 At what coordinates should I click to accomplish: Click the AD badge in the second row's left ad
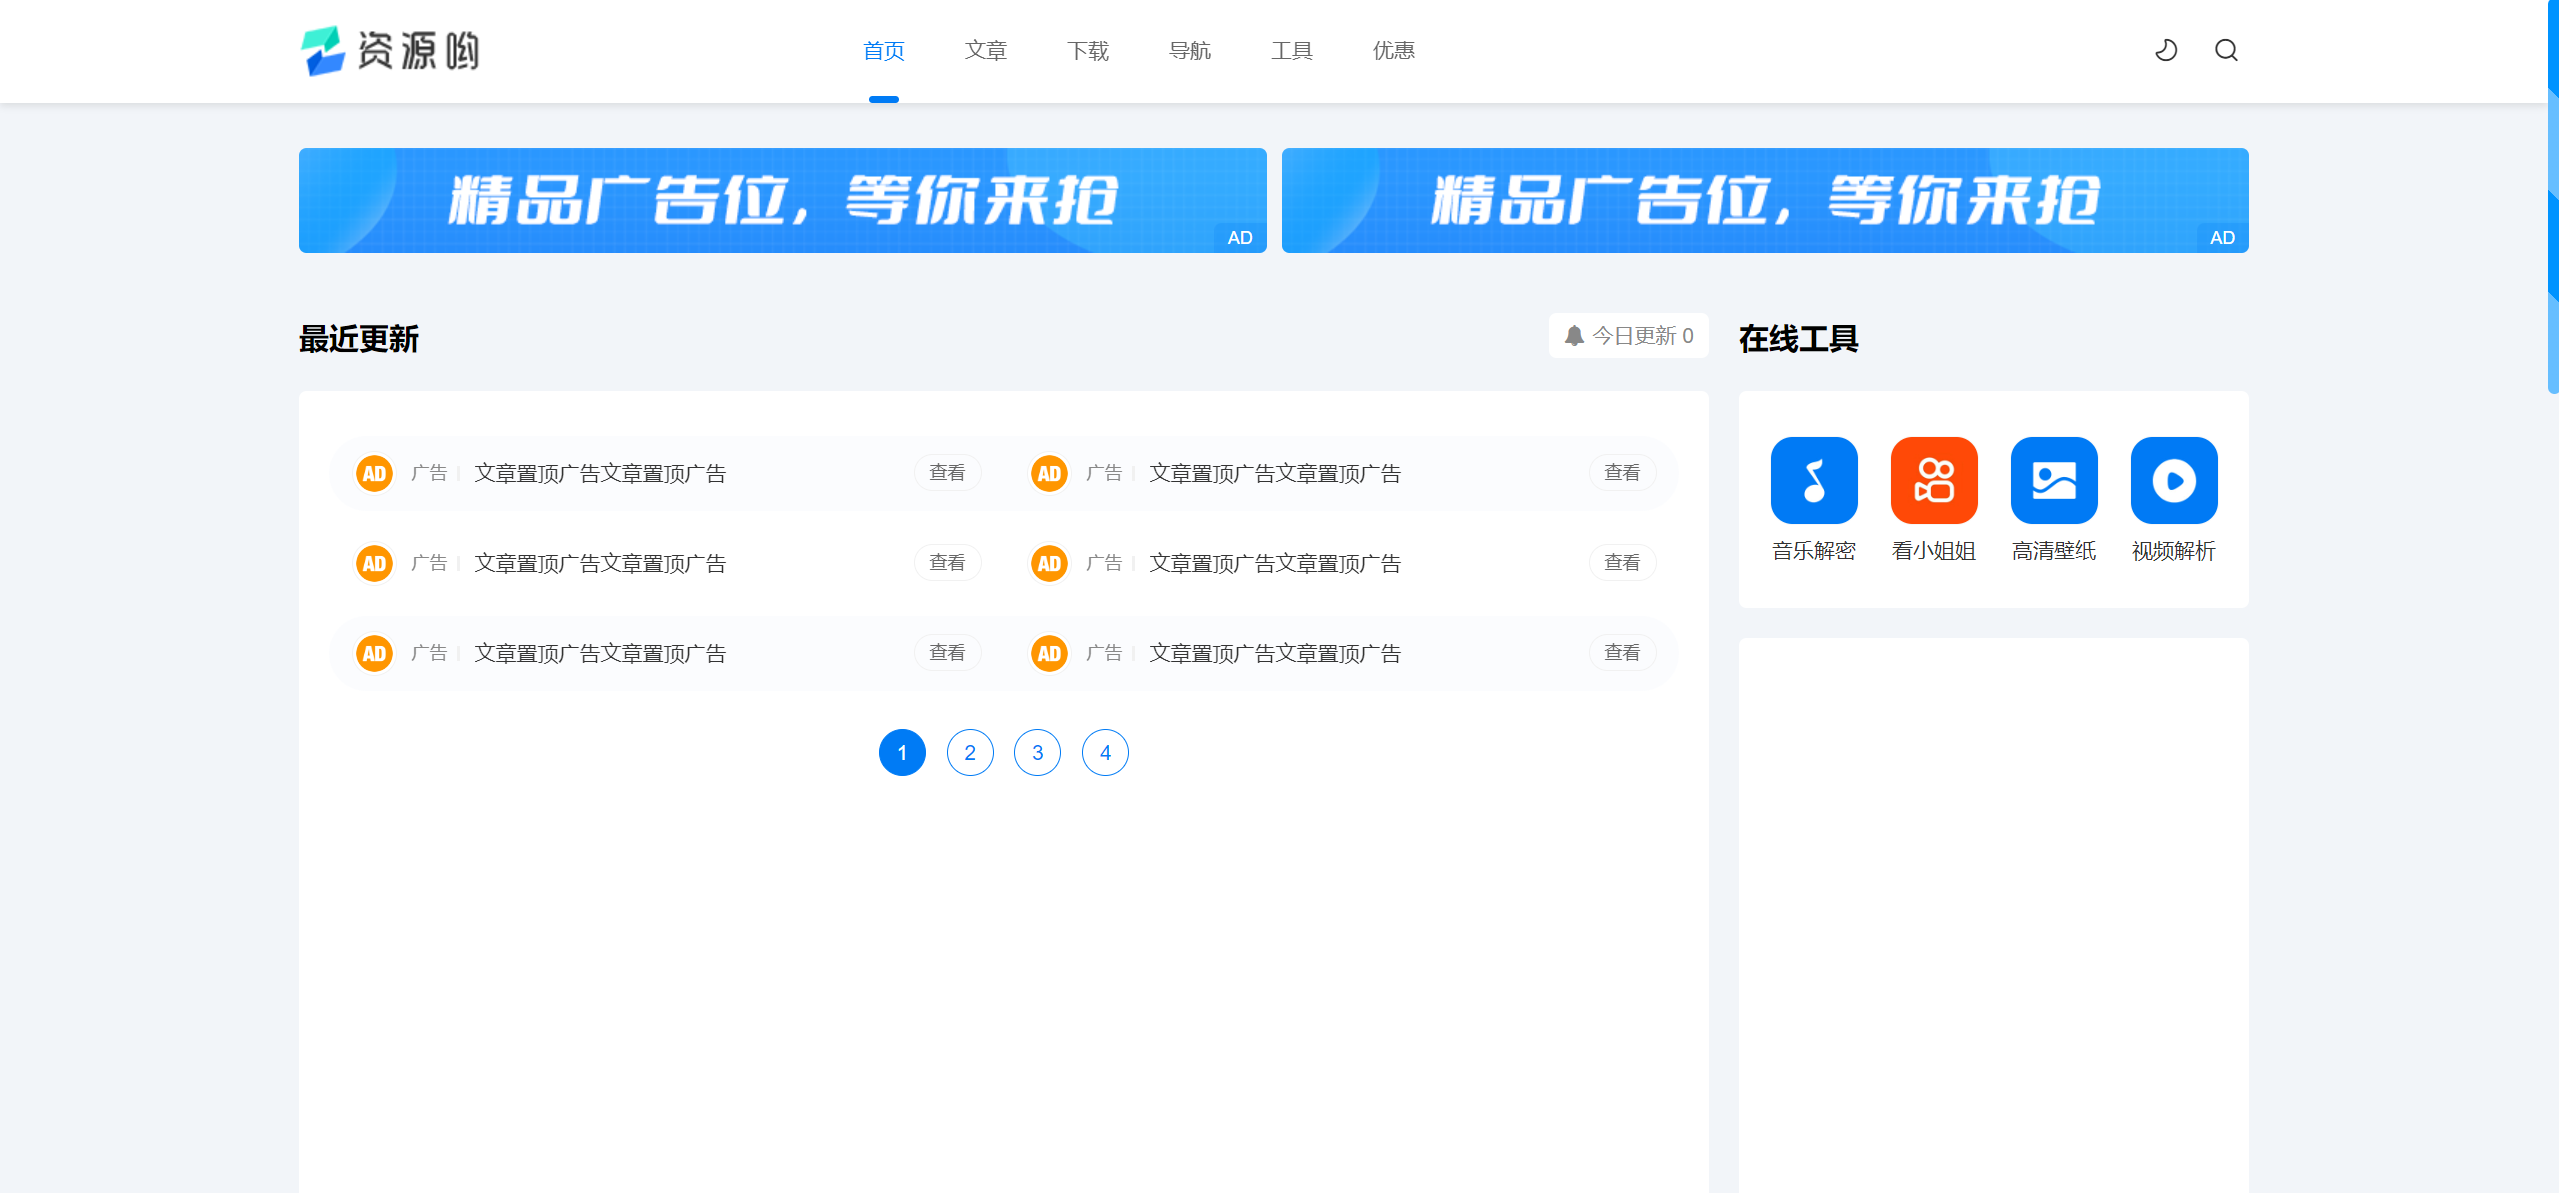[374, 563]
